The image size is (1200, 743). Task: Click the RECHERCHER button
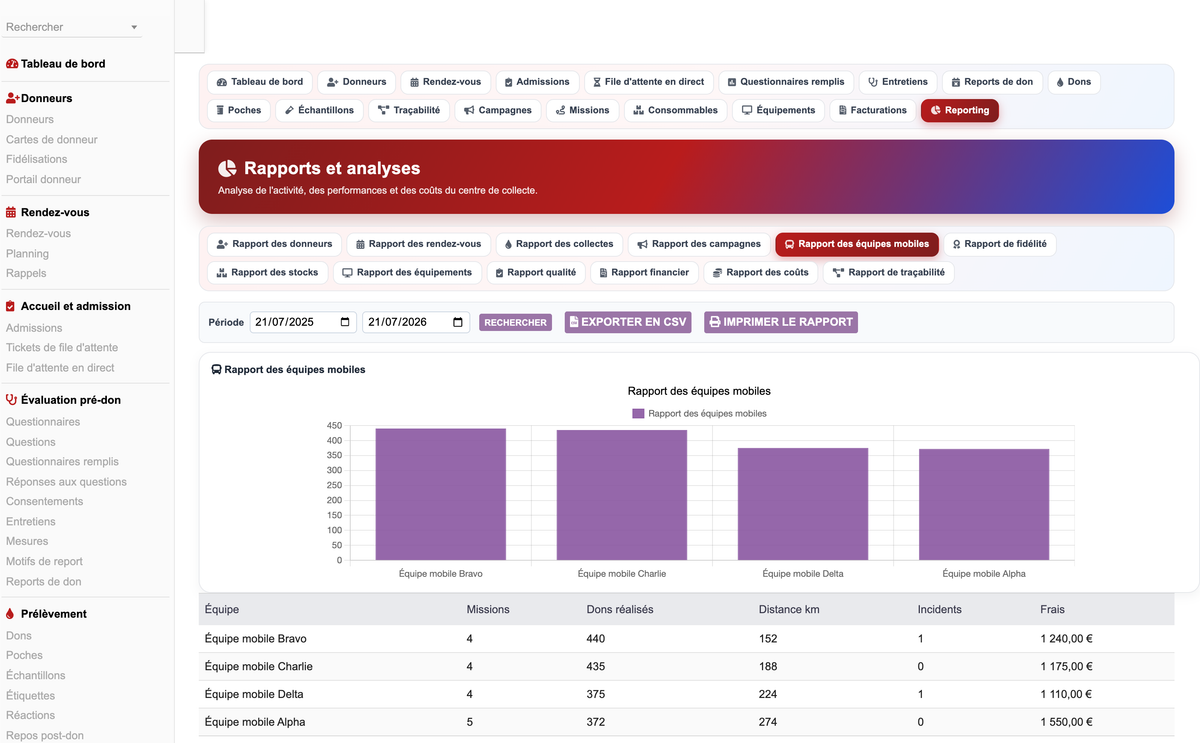[515, 322]
